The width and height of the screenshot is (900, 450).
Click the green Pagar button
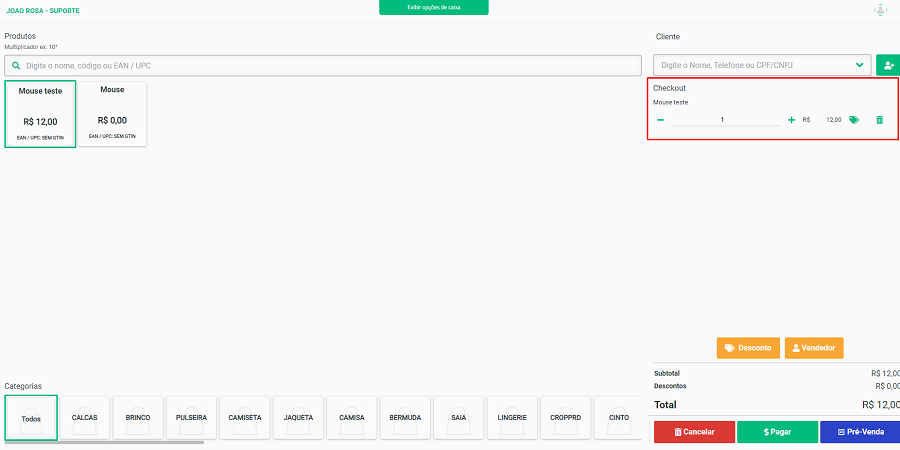[x=777, y=432]
